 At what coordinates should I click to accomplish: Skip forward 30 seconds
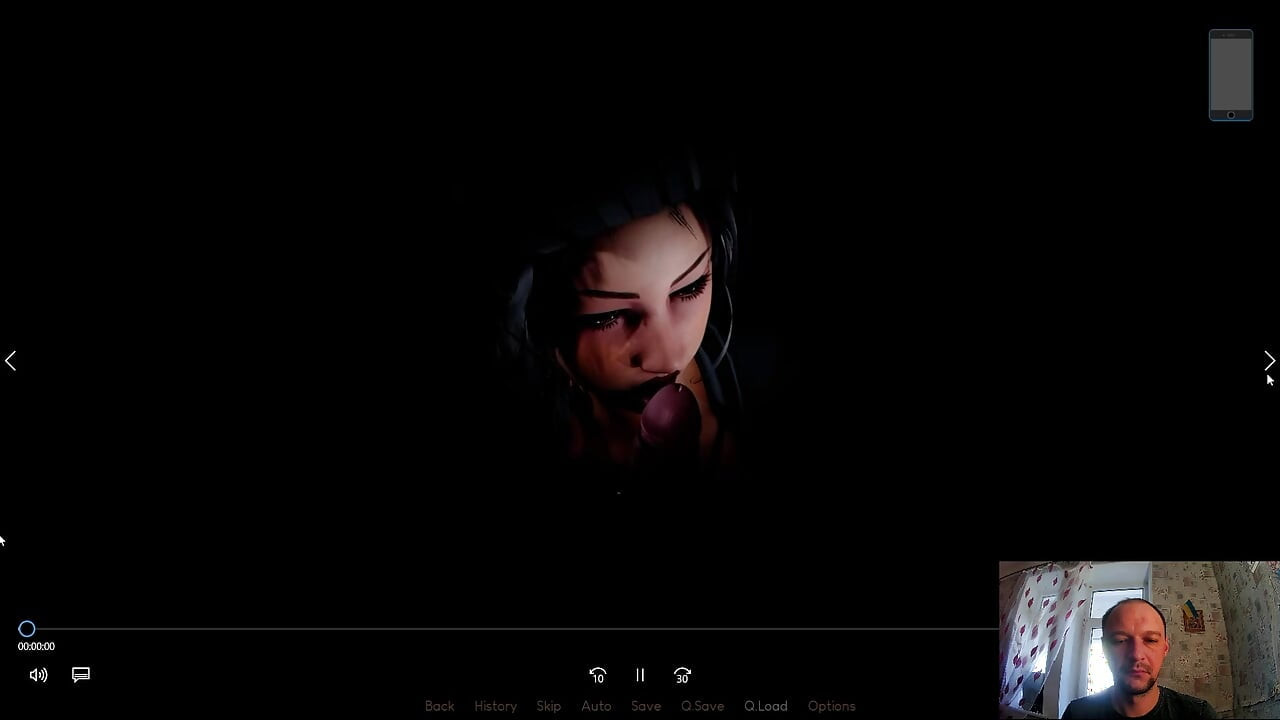tap(682, 676)
